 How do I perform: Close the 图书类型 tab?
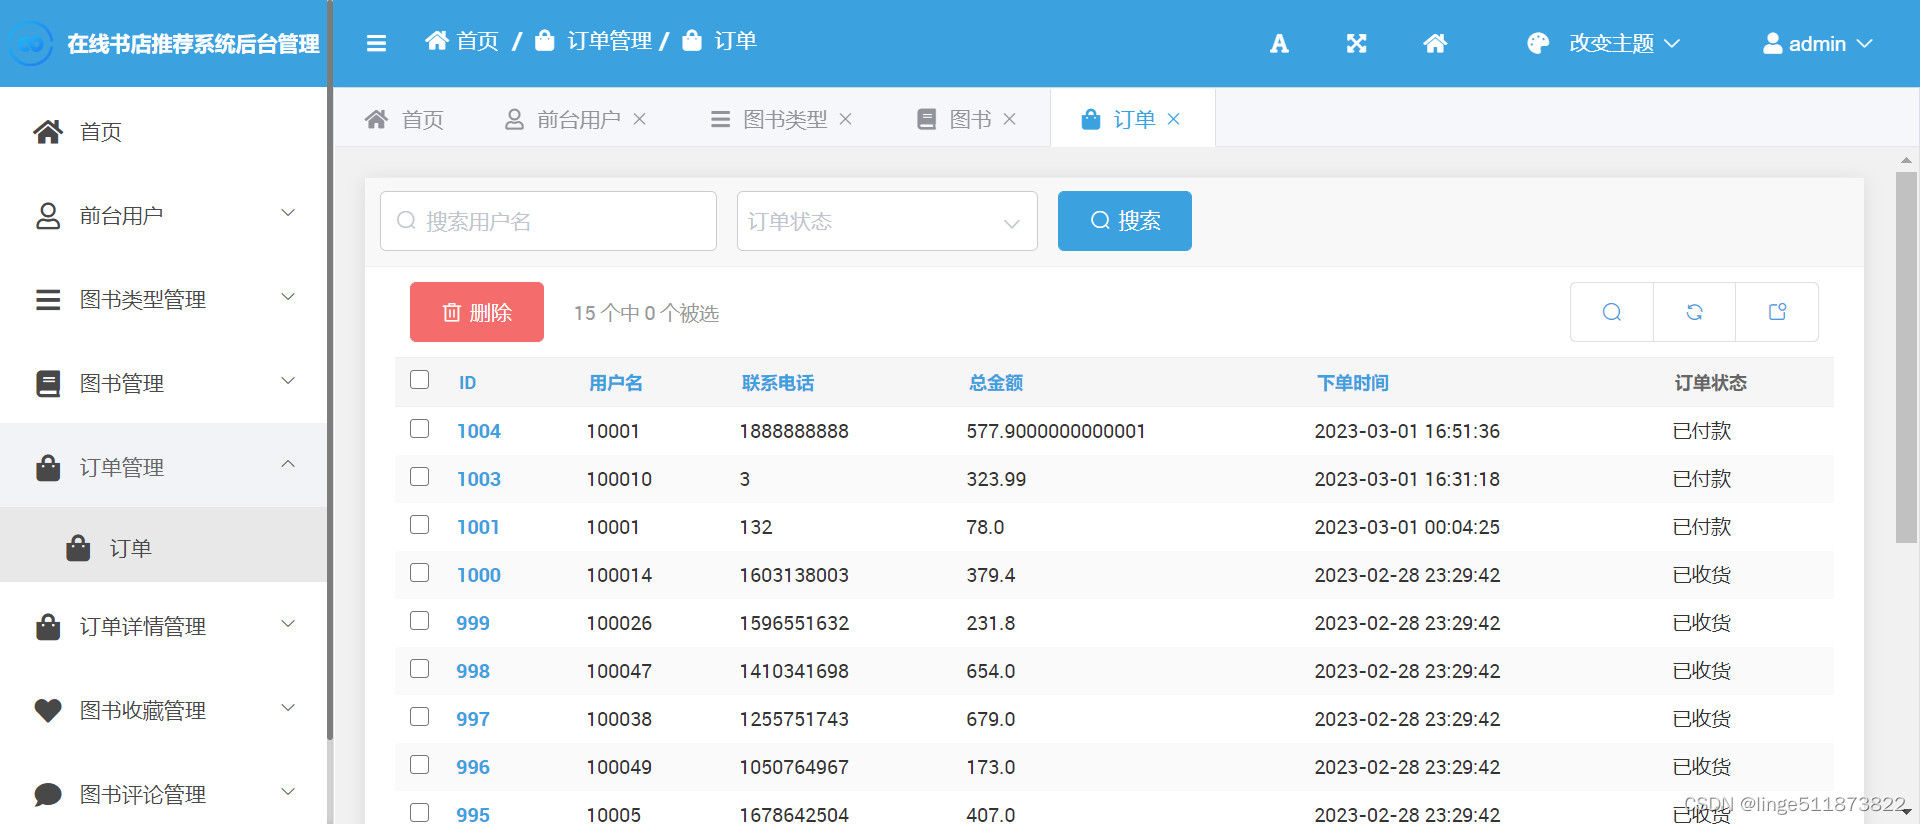[846, 119]
